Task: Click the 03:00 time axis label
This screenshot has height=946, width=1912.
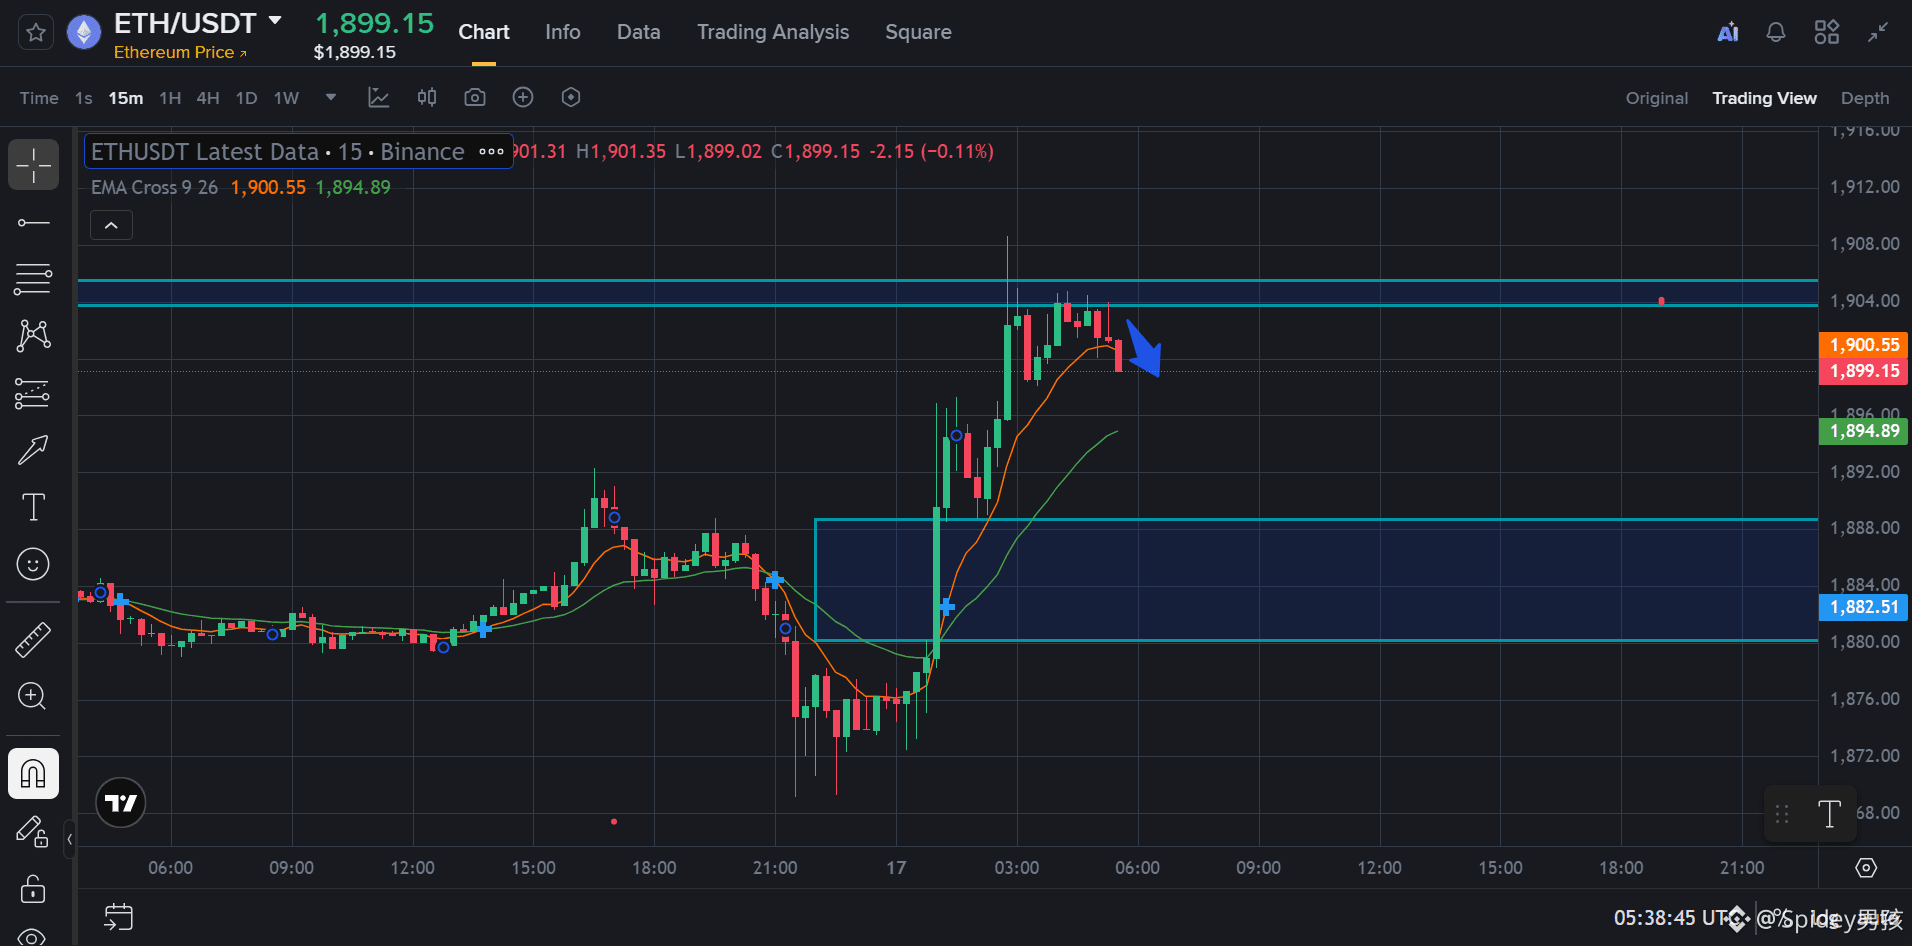Action: point(1017,868)
